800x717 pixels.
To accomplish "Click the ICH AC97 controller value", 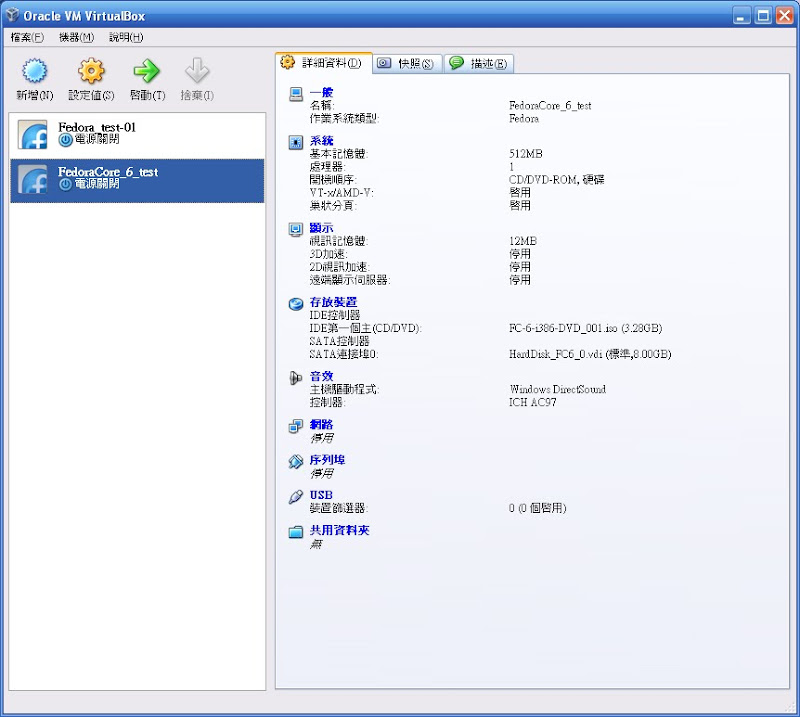I will pyautogui.click(x=533, y=402).
